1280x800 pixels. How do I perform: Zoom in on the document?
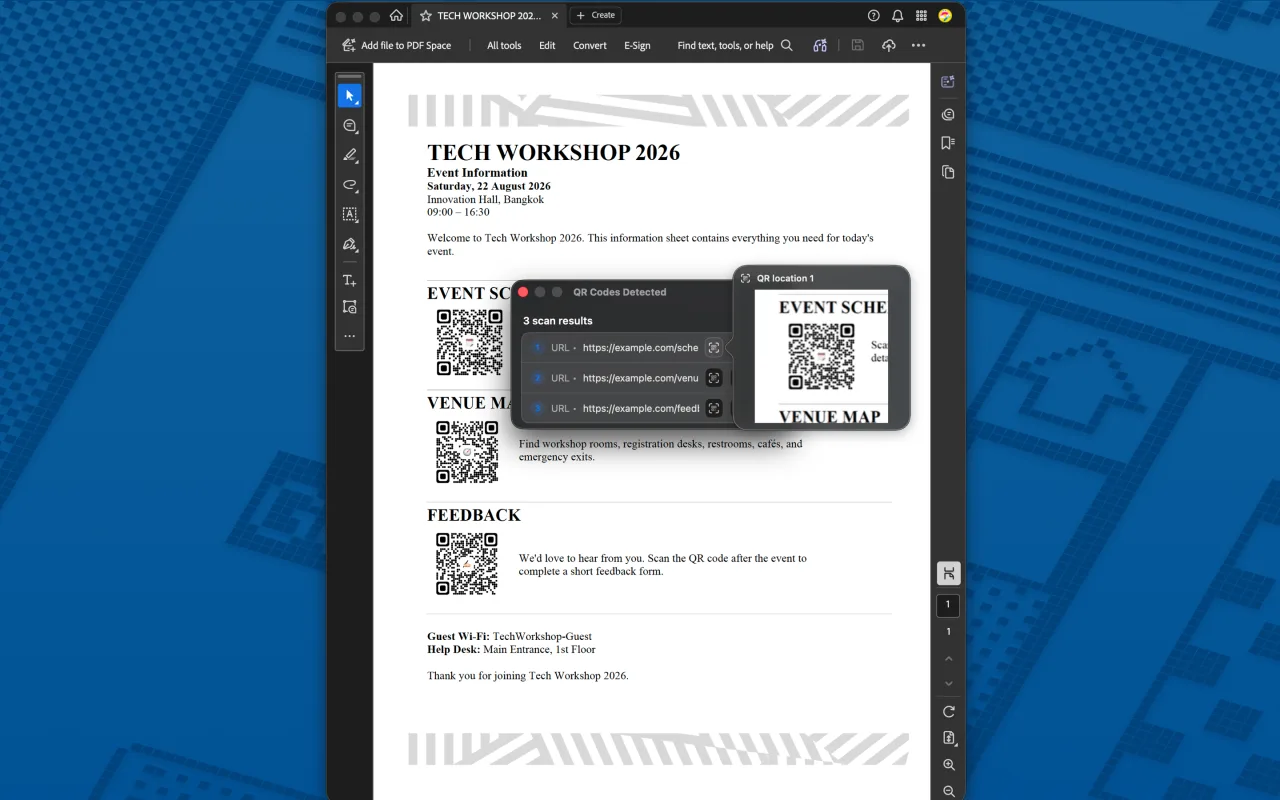(948, 765)
